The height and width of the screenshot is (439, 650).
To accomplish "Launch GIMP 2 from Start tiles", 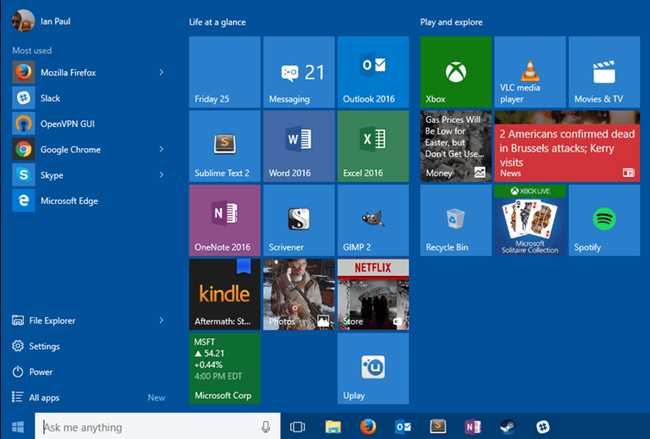I will tap(373, 220).
